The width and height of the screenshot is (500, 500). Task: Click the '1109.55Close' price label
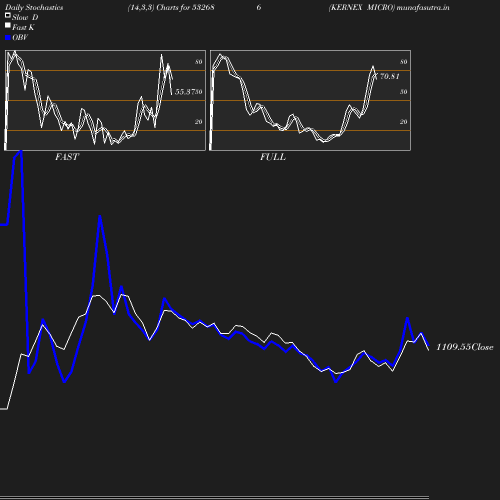point(465,347)
